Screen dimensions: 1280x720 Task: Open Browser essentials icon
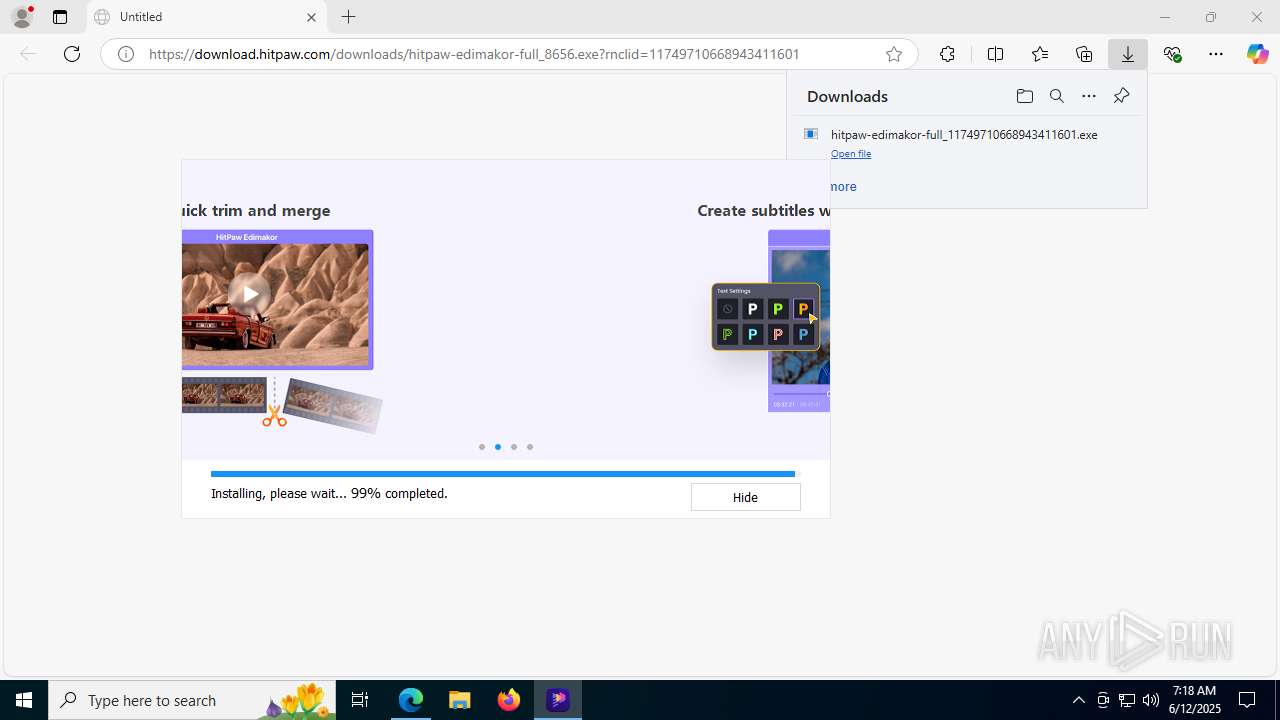tap(1173, 54)
